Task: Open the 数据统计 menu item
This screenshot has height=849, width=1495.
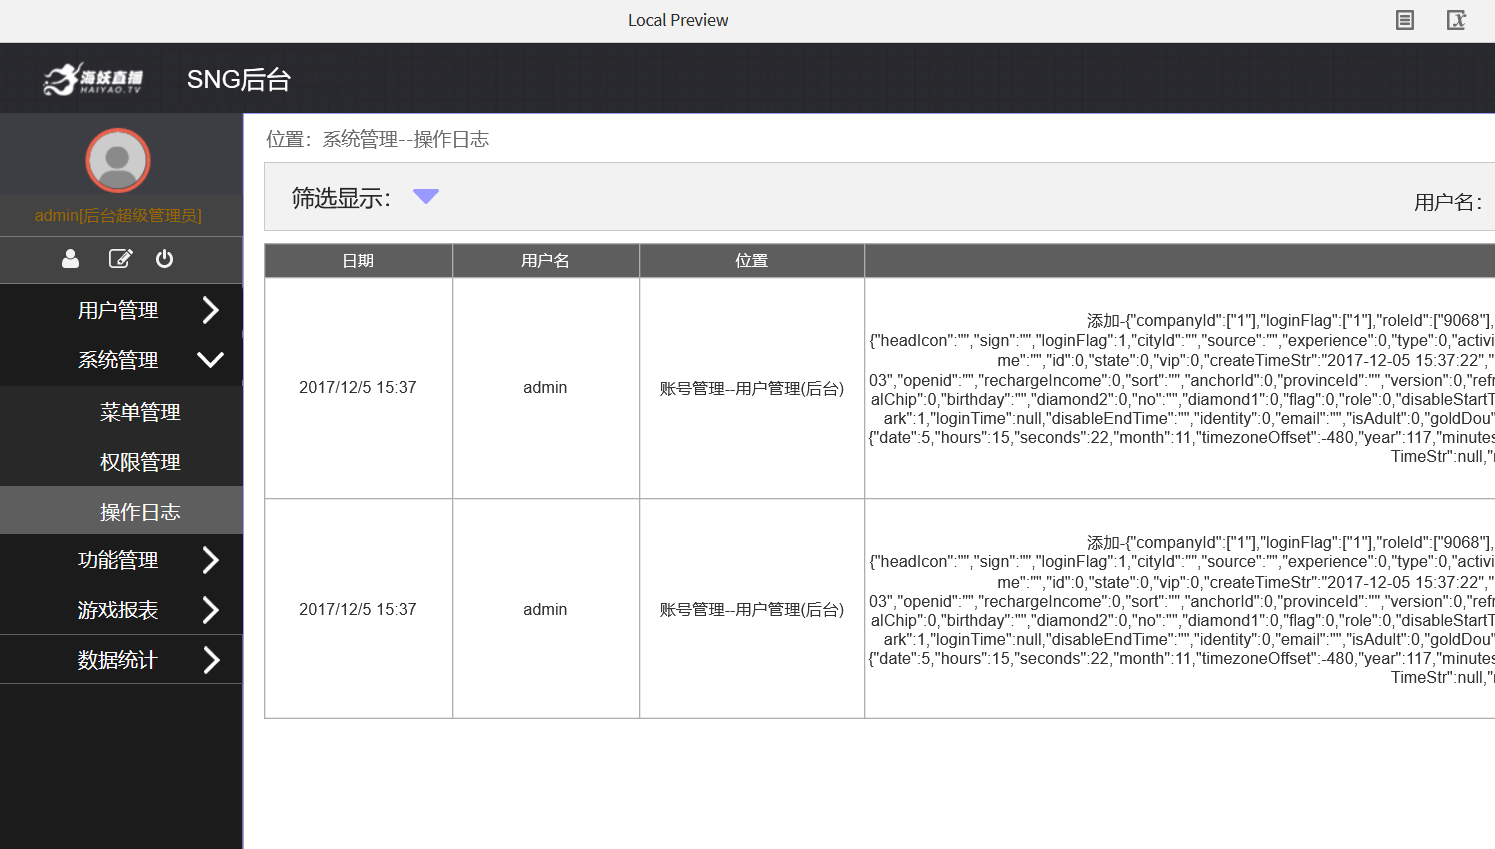Action: [x=118, y=660]
